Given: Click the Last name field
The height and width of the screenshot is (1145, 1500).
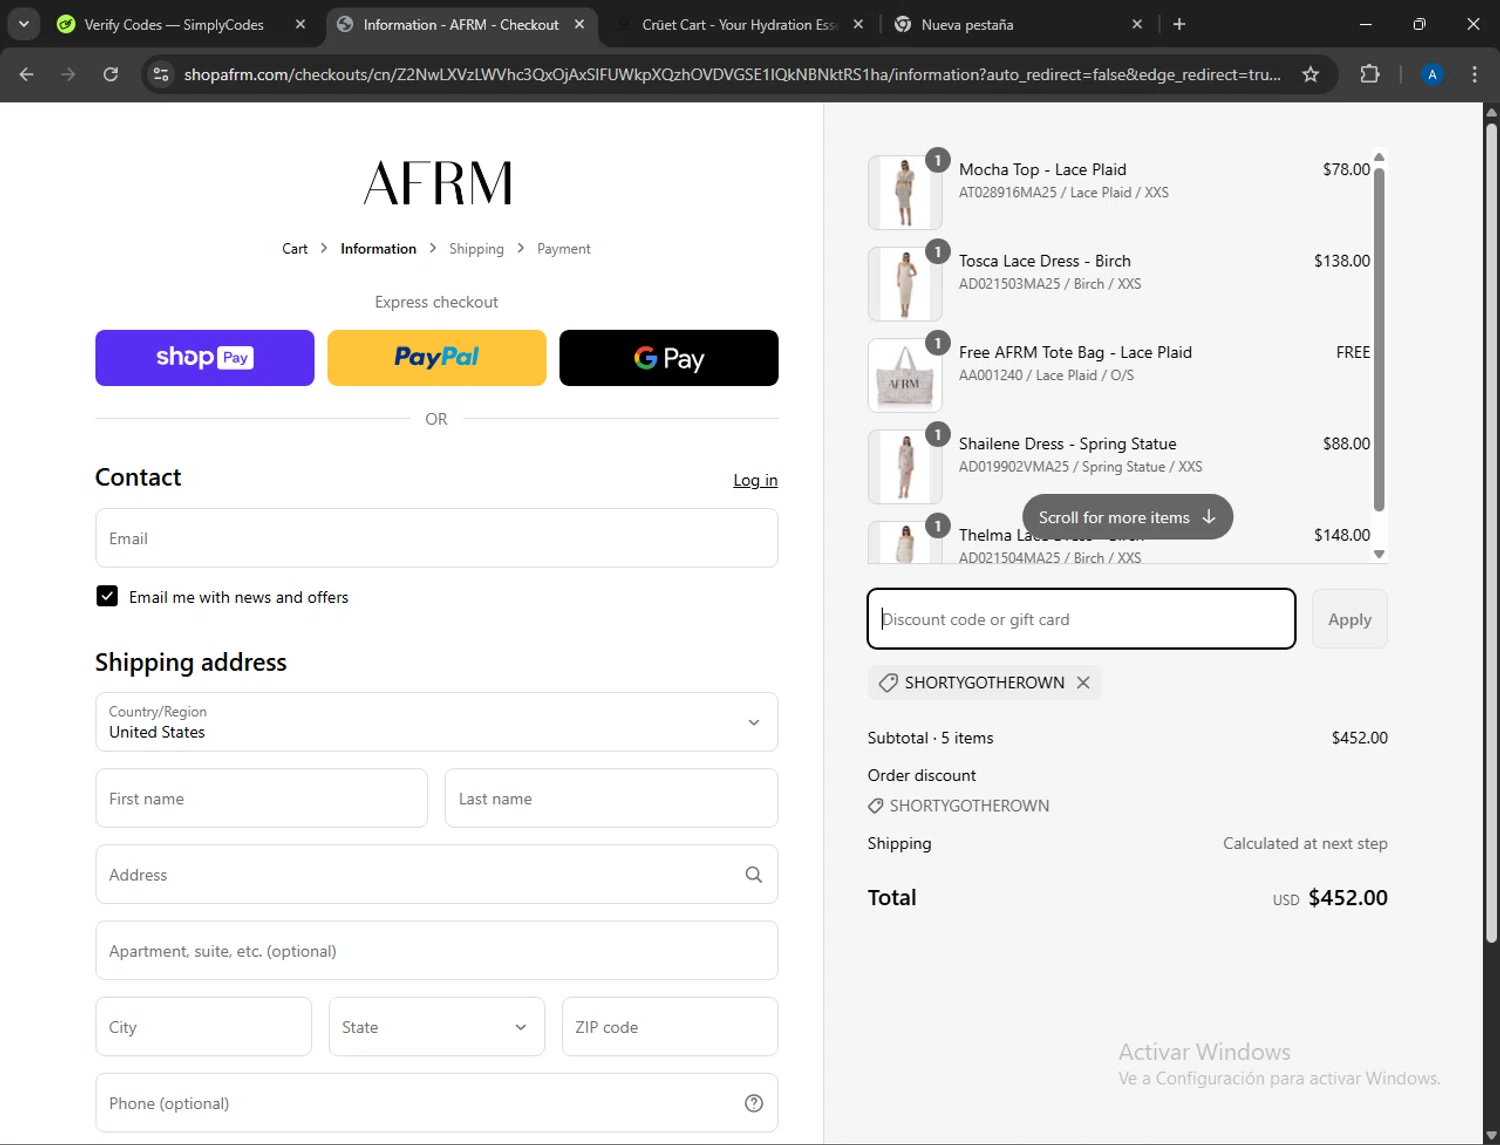Looking at the screenshot, I should point(611,798).
